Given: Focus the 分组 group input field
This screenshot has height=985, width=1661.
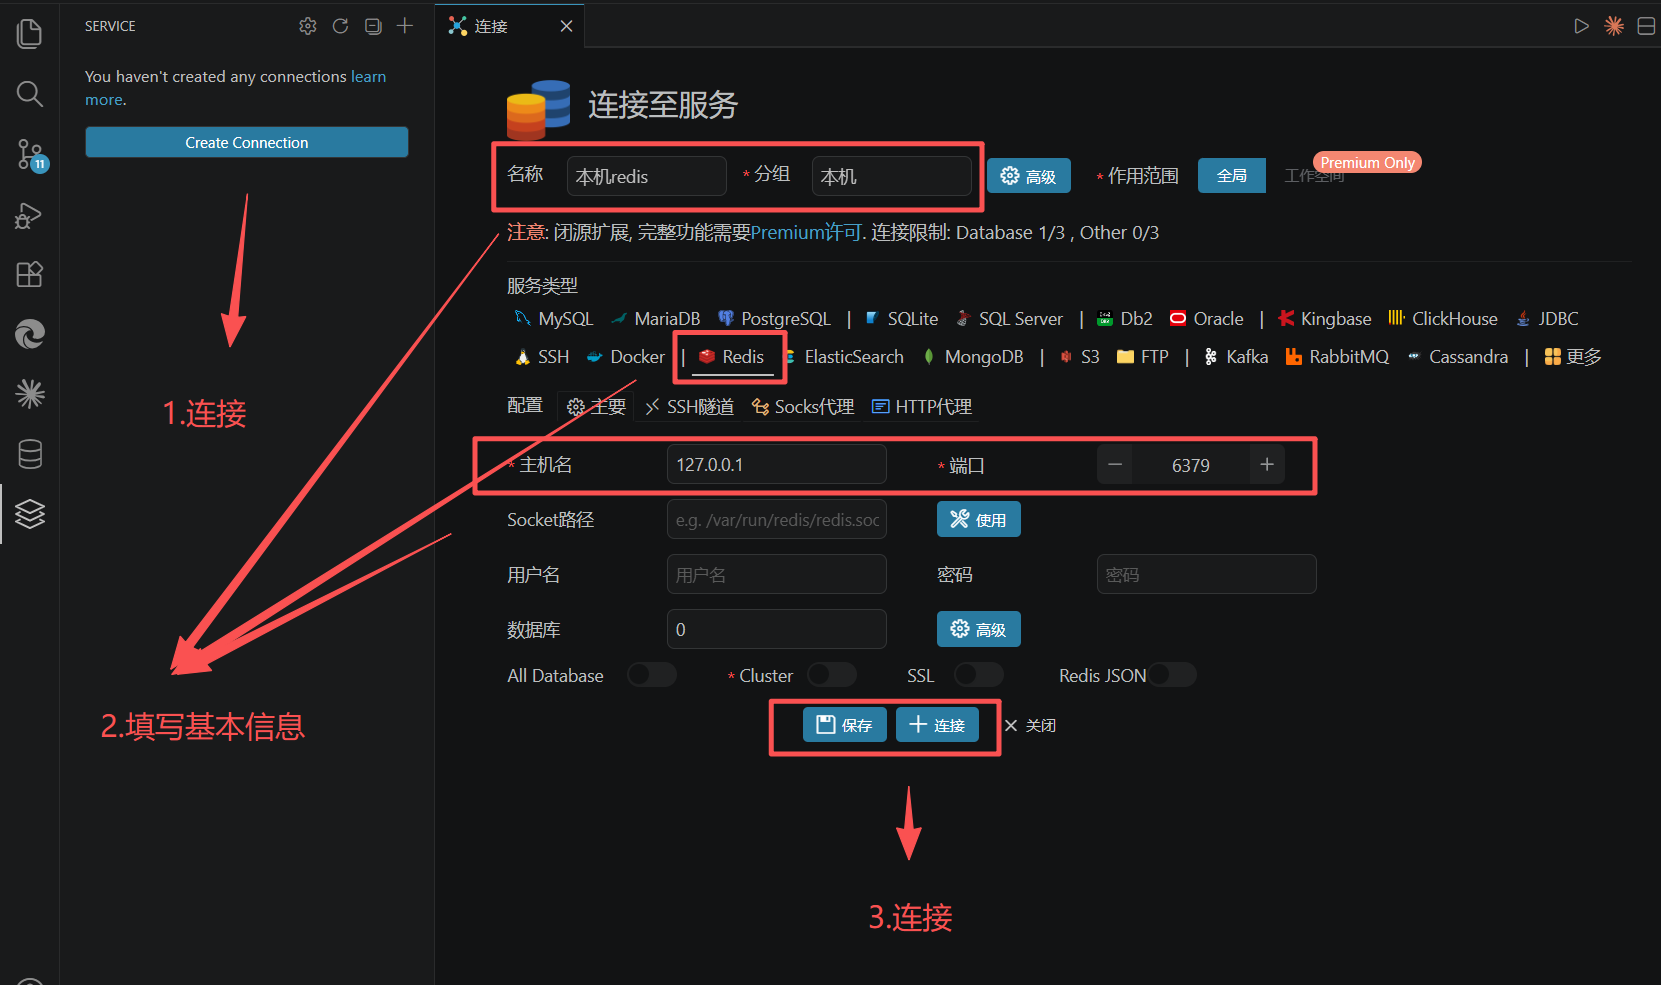Looking at the screenshot, I should pos(891,176).
